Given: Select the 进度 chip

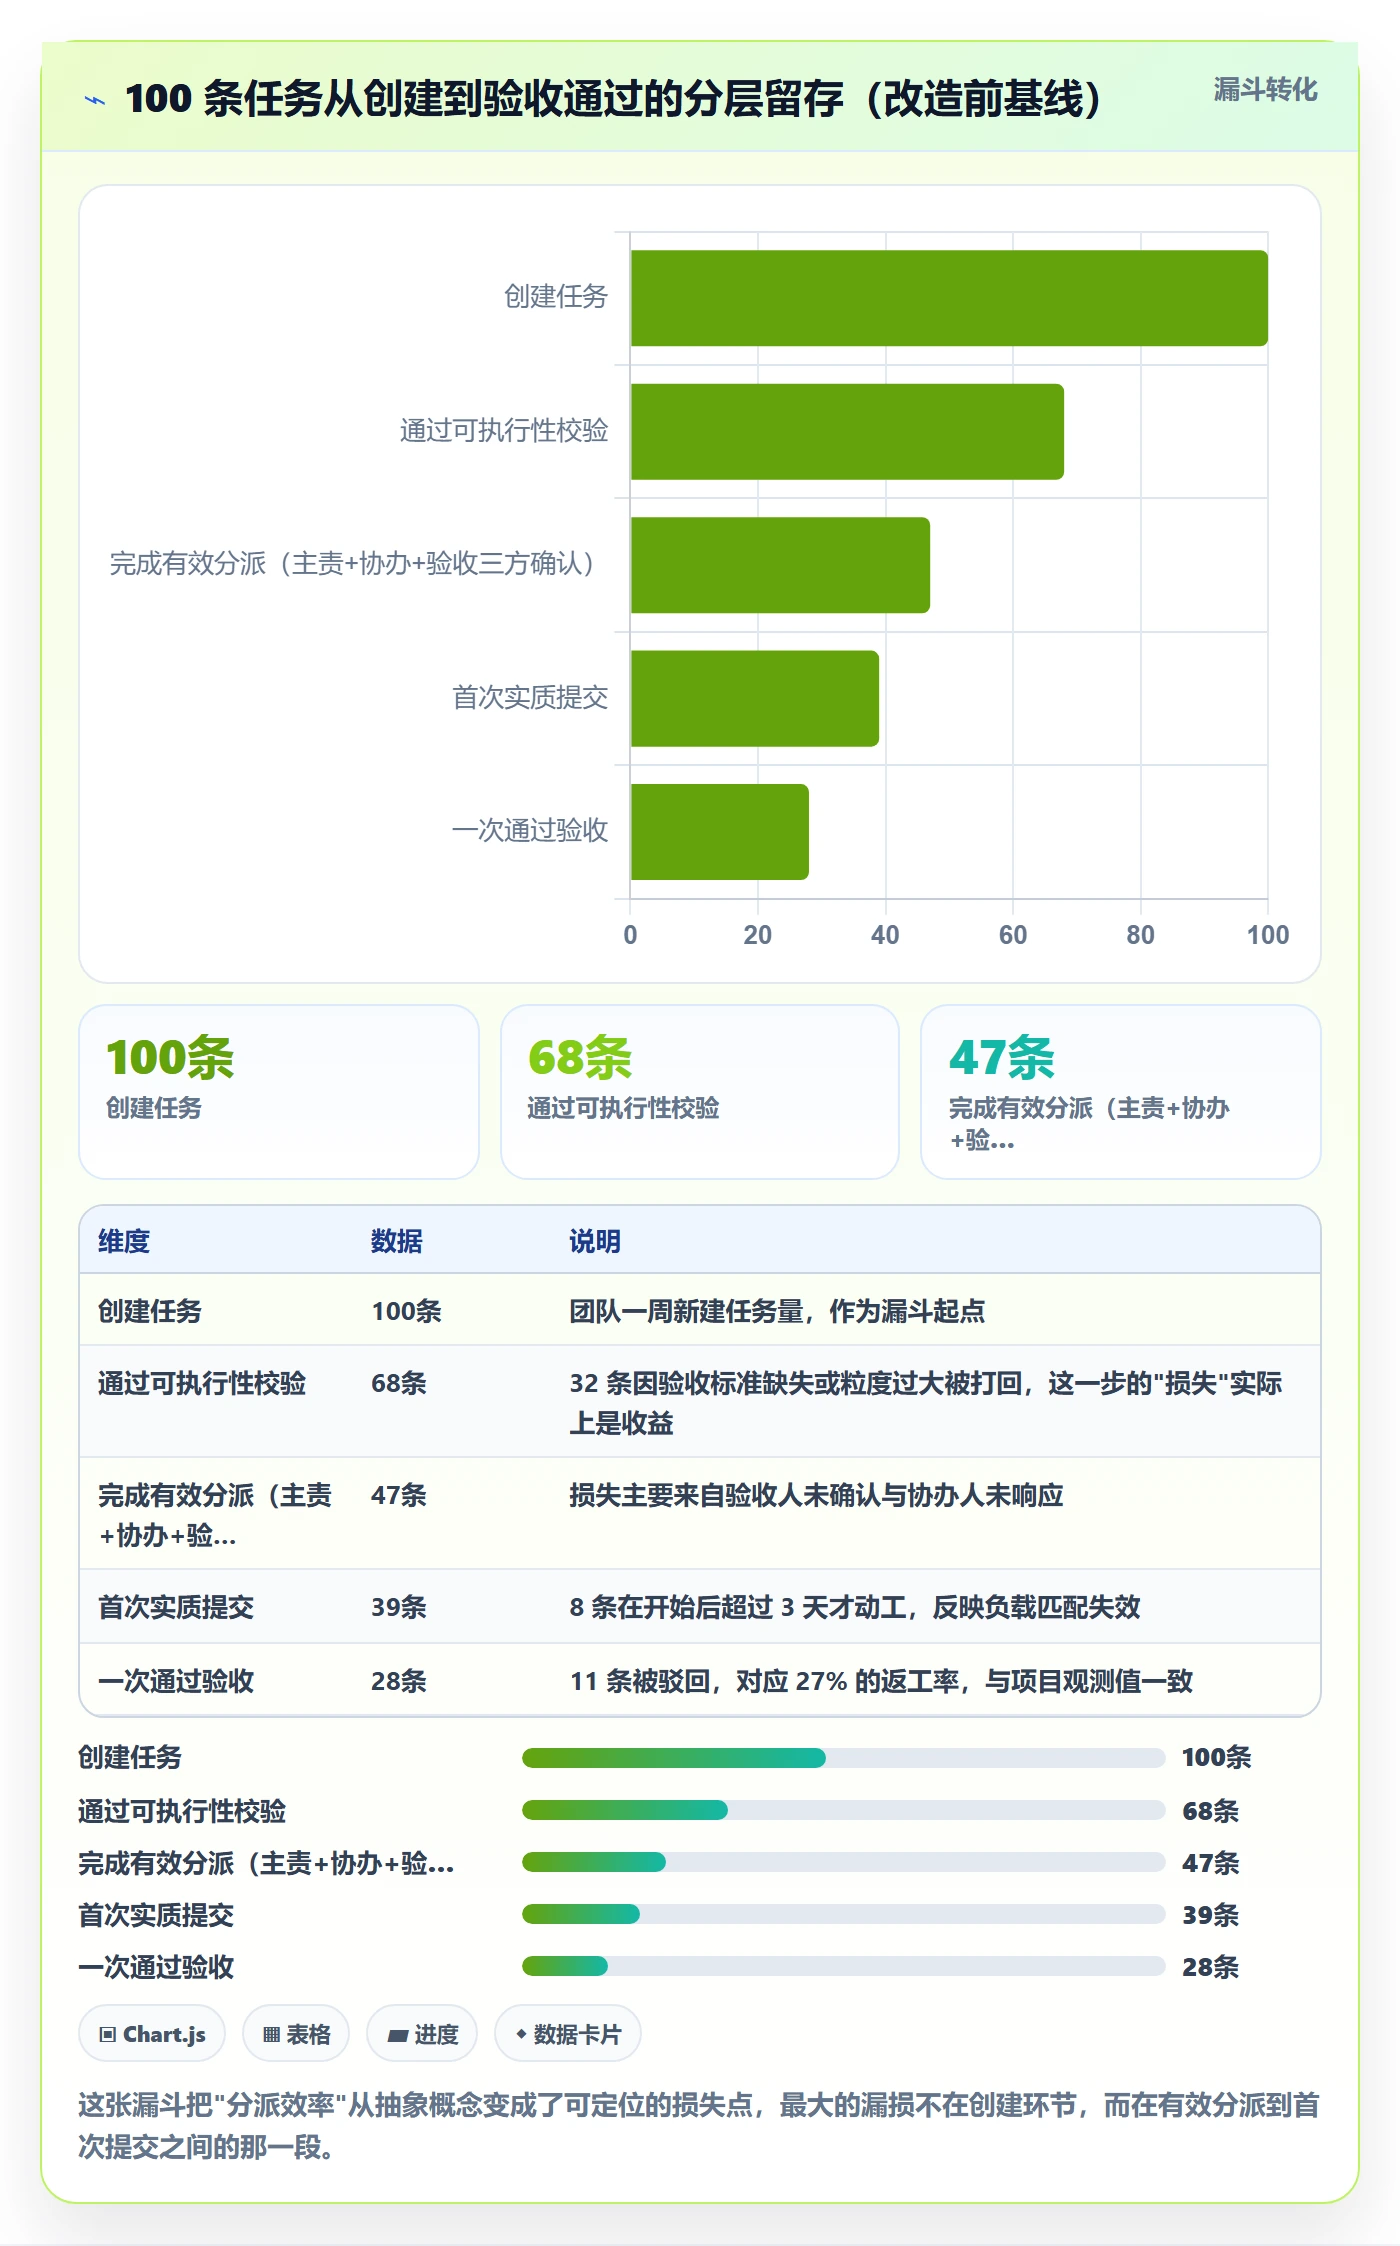Looking at the screenshot, I should 422,2034.
